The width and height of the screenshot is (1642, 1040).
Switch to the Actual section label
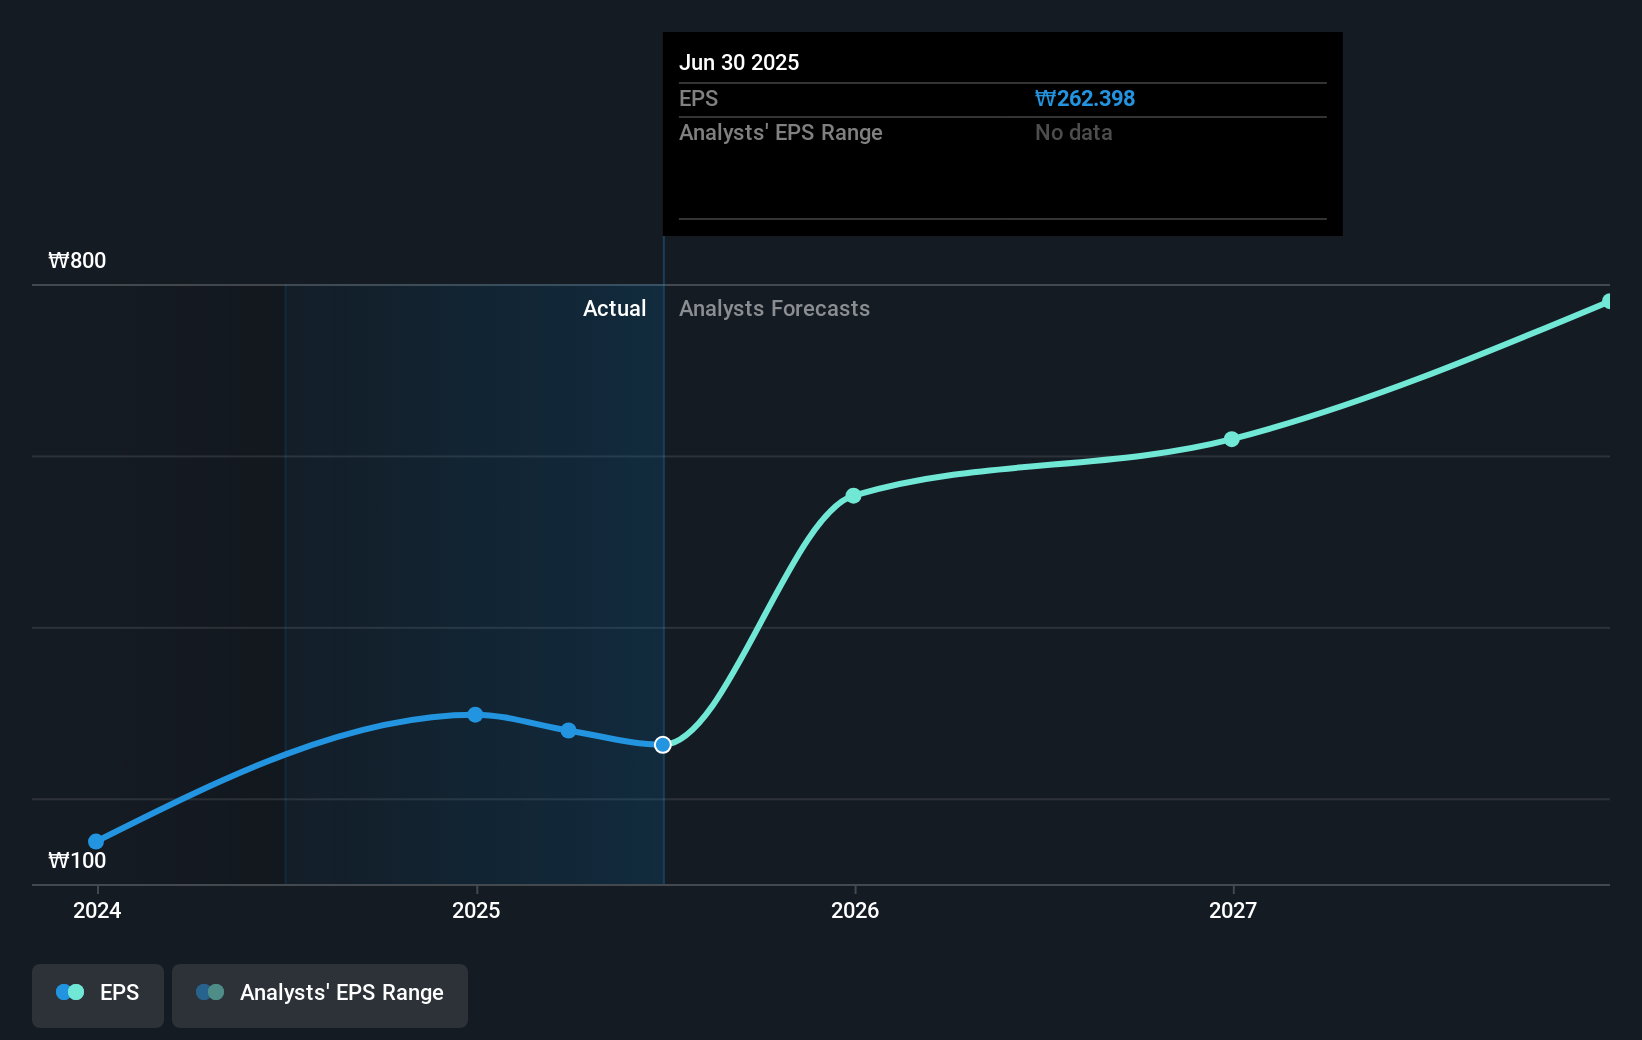tap(614, 308)
